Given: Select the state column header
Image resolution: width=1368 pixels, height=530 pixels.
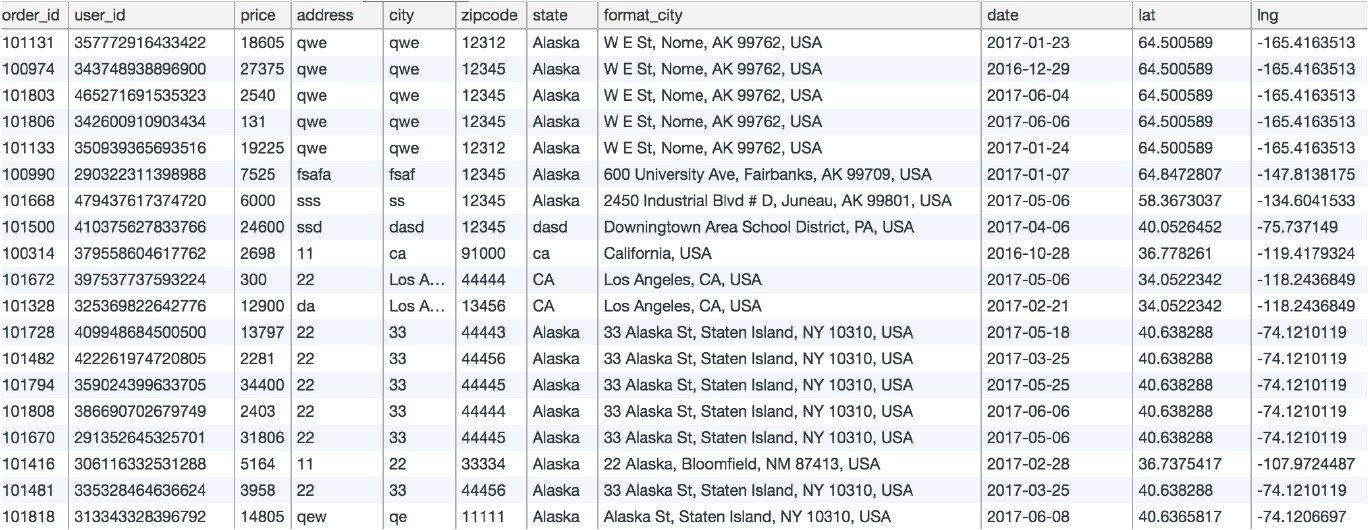Looking at the screenshot, I should pos(561,16).
